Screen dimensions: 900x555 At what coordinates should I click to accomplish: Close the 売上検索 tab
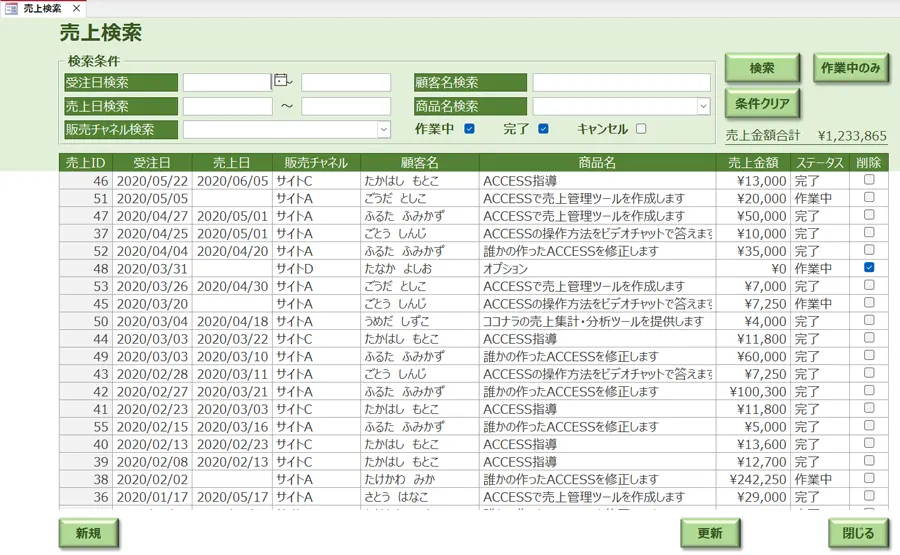77,8
